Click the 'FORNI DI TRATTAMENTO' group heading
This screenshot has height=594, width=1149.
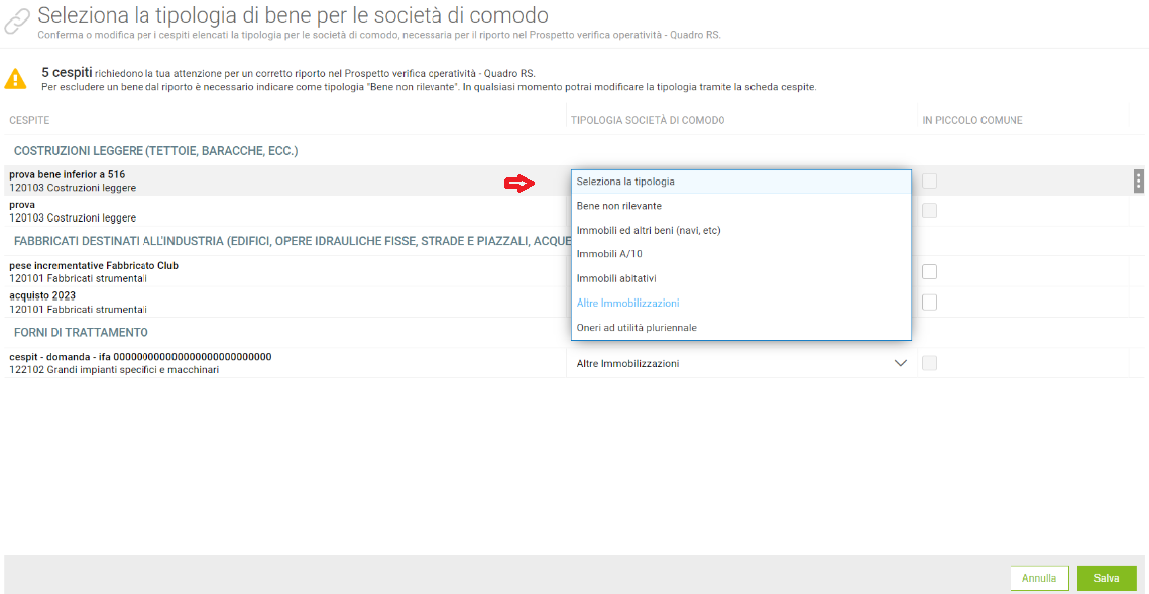tap(81, 333)
